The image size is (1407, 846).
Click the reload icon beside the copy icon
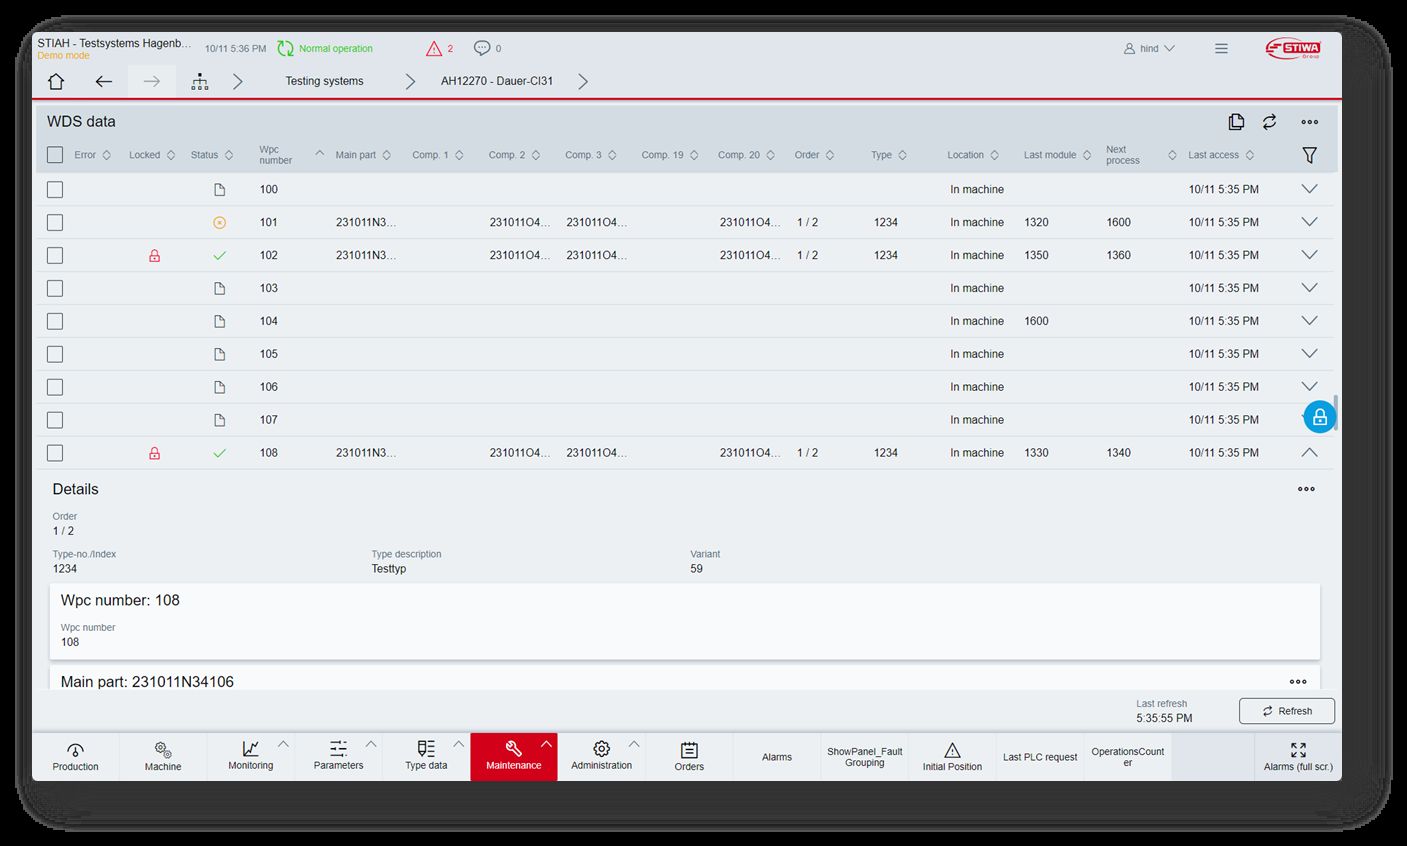click(1269, 122)
